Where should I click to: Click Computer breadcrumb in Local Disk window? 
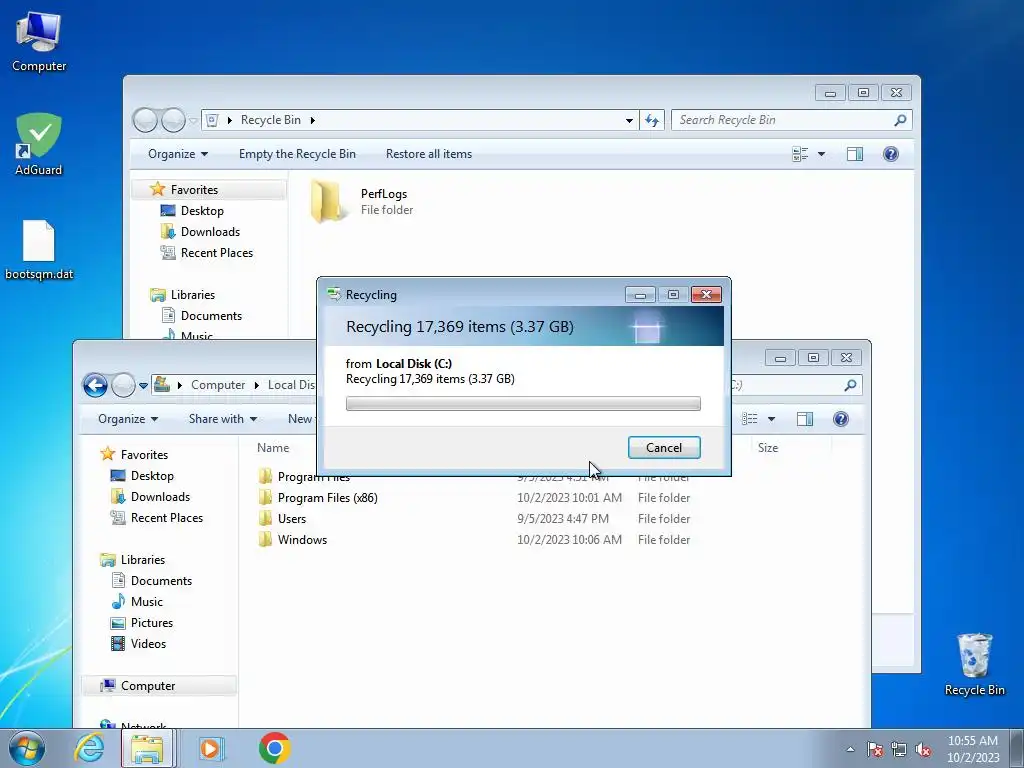pos(217,385)
